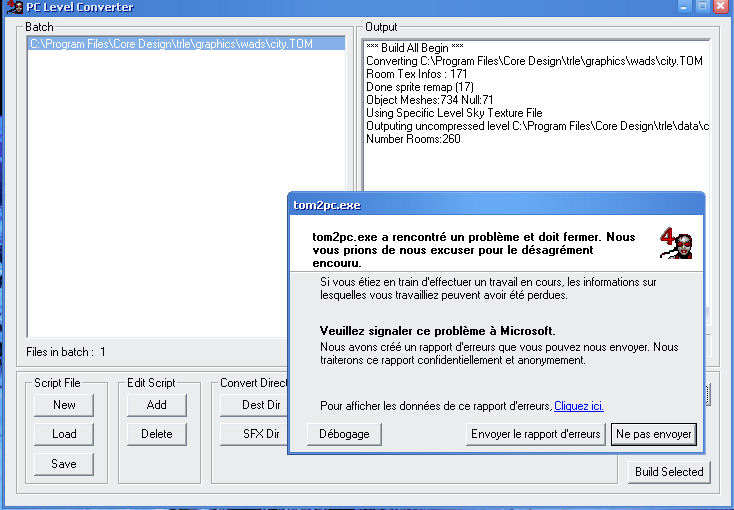Click Build Selected button
The height and width of the screenshot is (510, 734).
(669, 472)
